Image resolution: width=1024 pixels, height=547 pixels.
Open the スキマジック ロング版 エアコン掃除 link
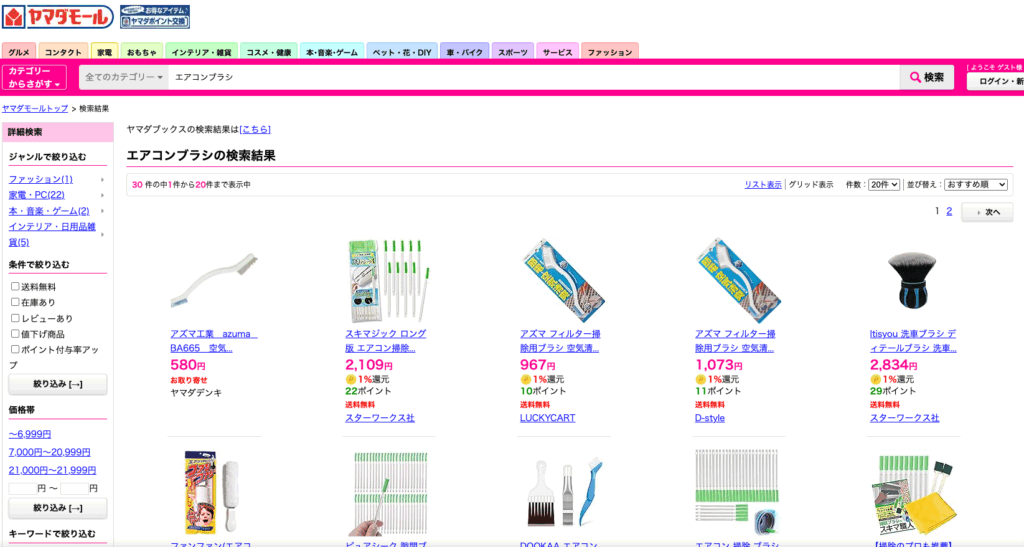[385, 341]
